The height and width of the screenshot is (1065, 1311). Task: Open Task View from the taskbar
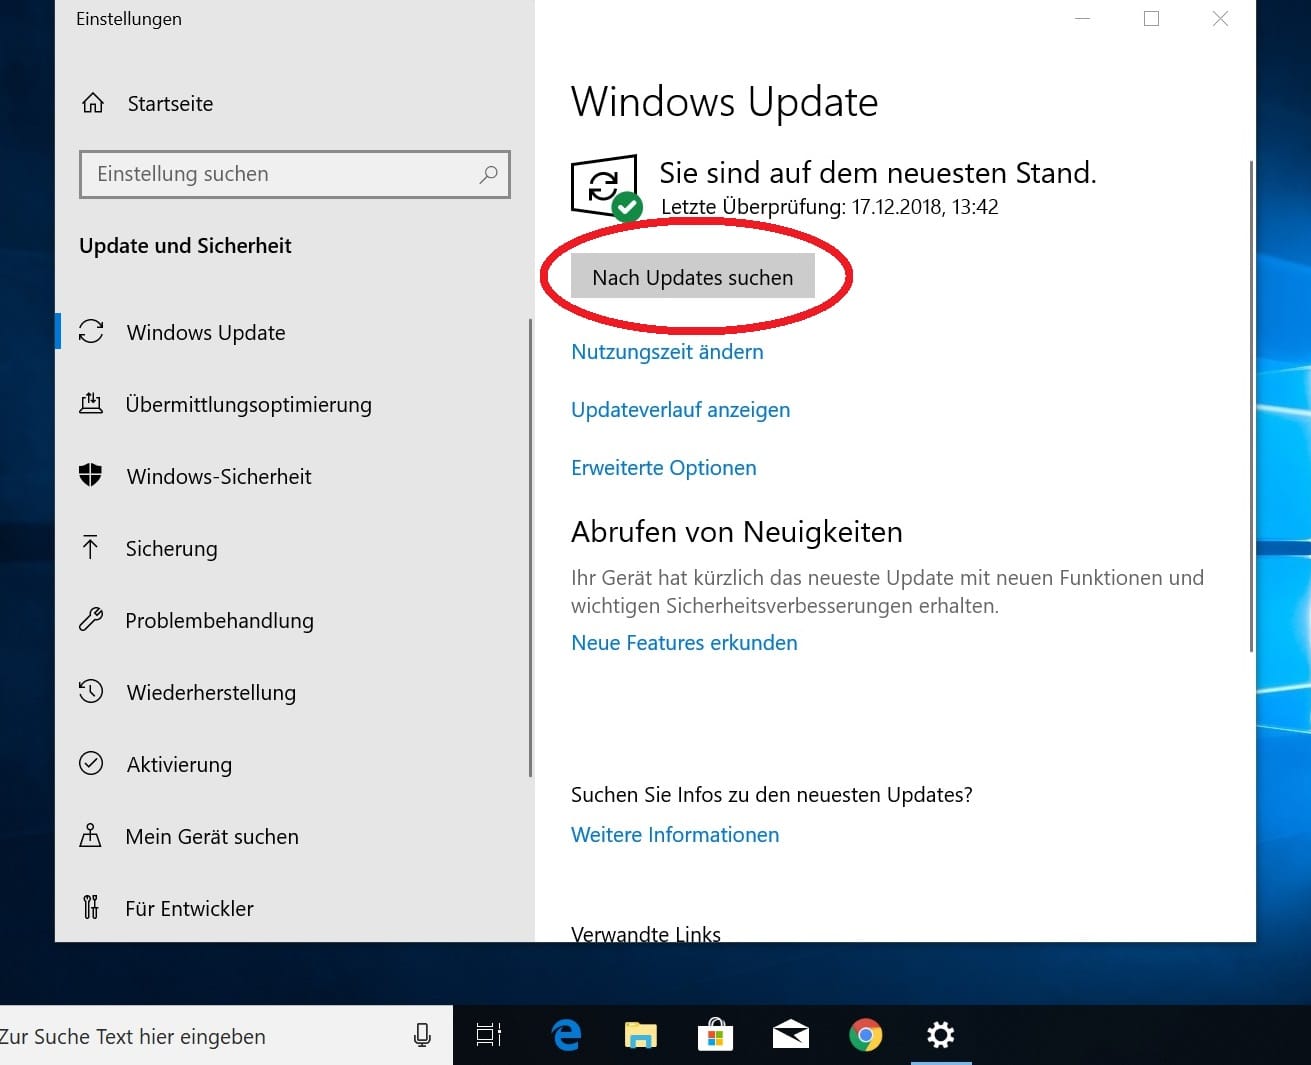pos(489,1035)
